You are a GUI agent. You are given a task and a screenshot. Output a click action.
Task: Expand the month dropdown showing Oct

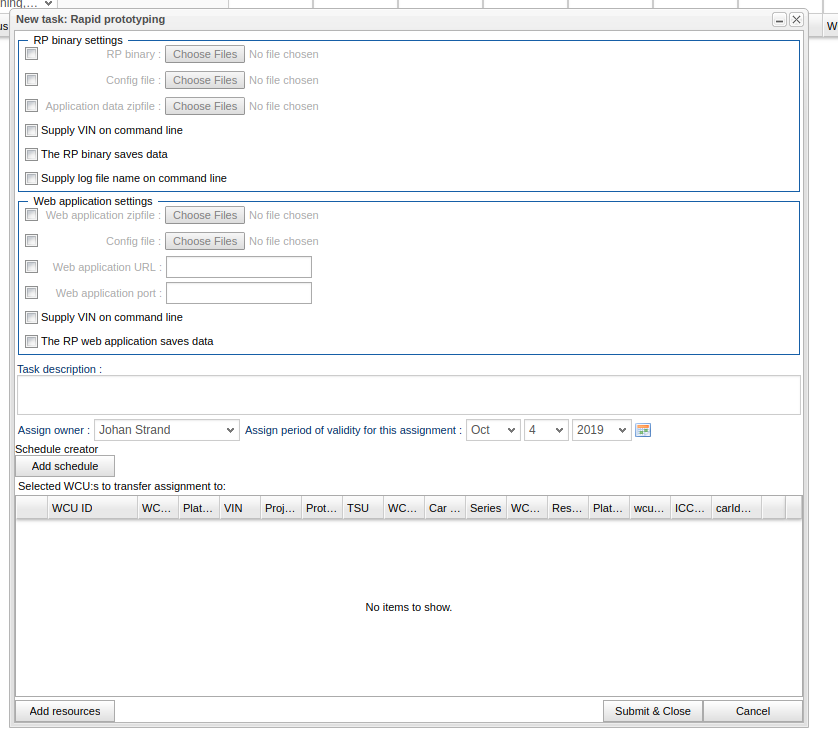pos(493,430)
